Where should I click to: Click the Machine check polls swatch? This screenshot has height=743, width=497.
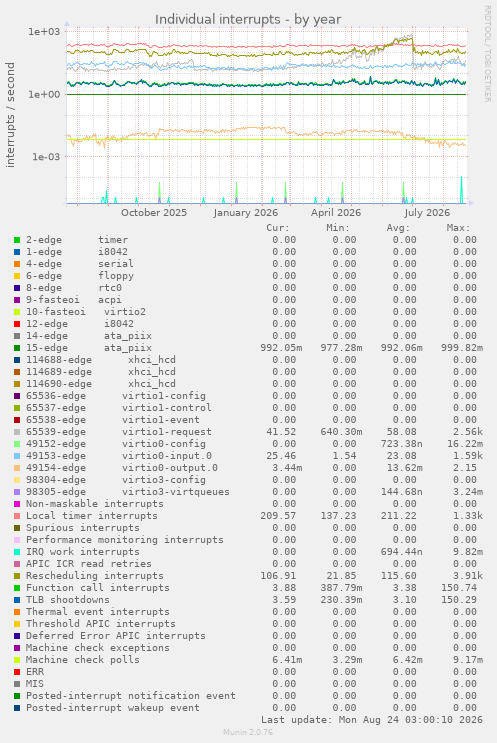pyautogui.click(x=17, y=660)
